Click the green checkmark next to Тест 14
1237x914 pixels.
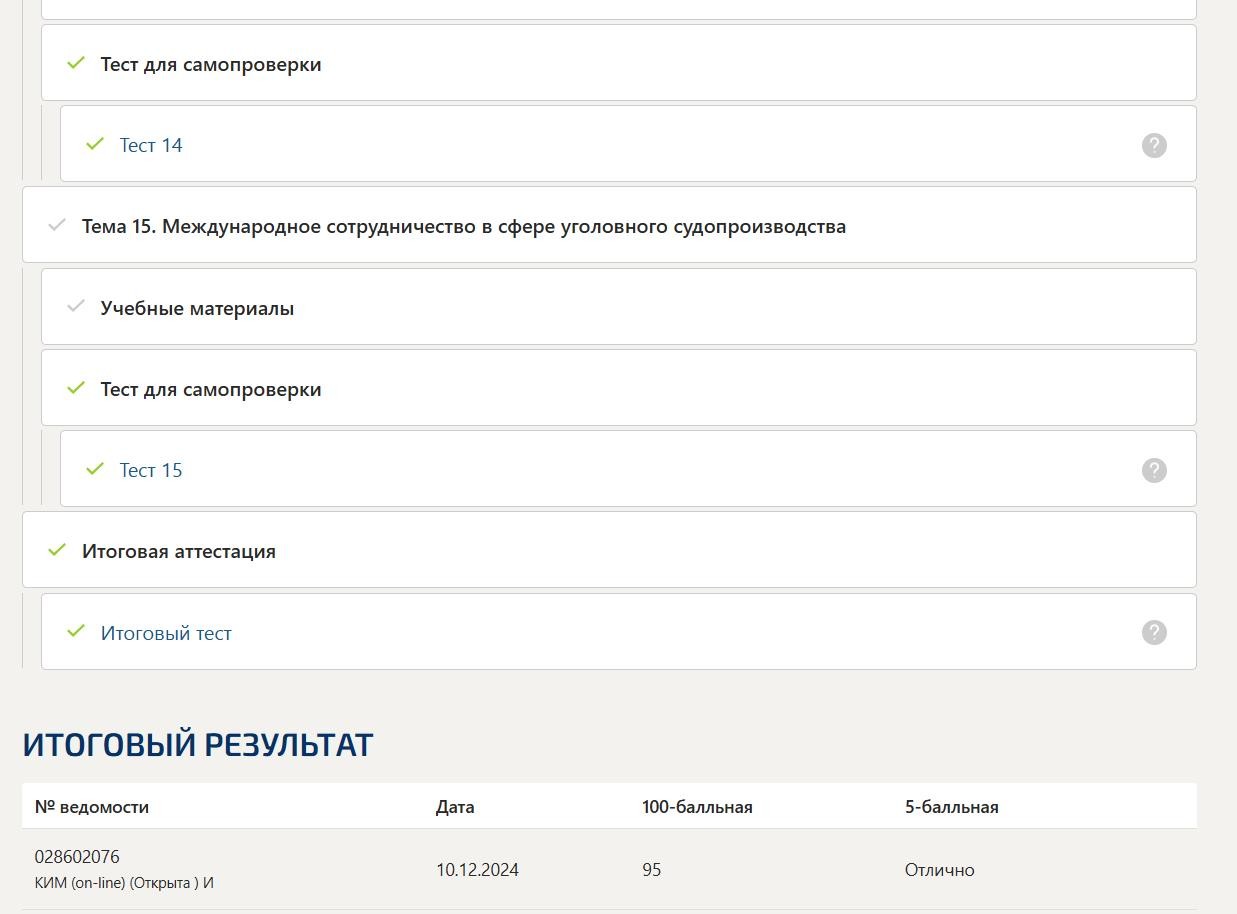click(x=95, y=144)
